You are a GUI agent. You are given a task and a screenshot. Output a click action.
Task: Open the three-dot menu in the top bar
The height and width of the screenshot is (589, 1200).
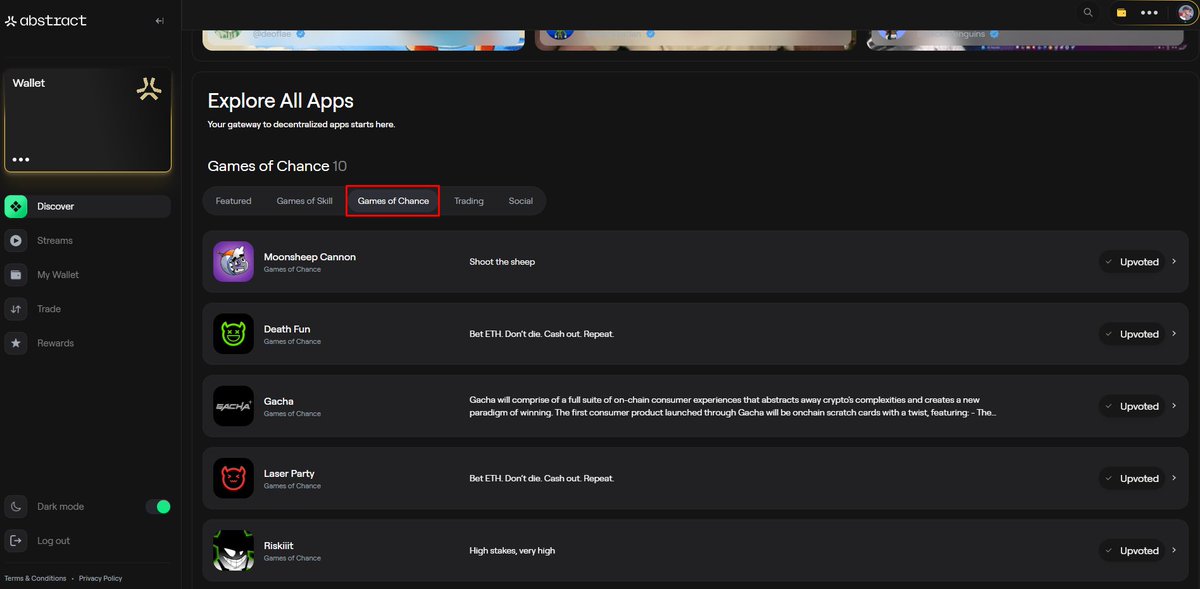[x=1149, y=13]
